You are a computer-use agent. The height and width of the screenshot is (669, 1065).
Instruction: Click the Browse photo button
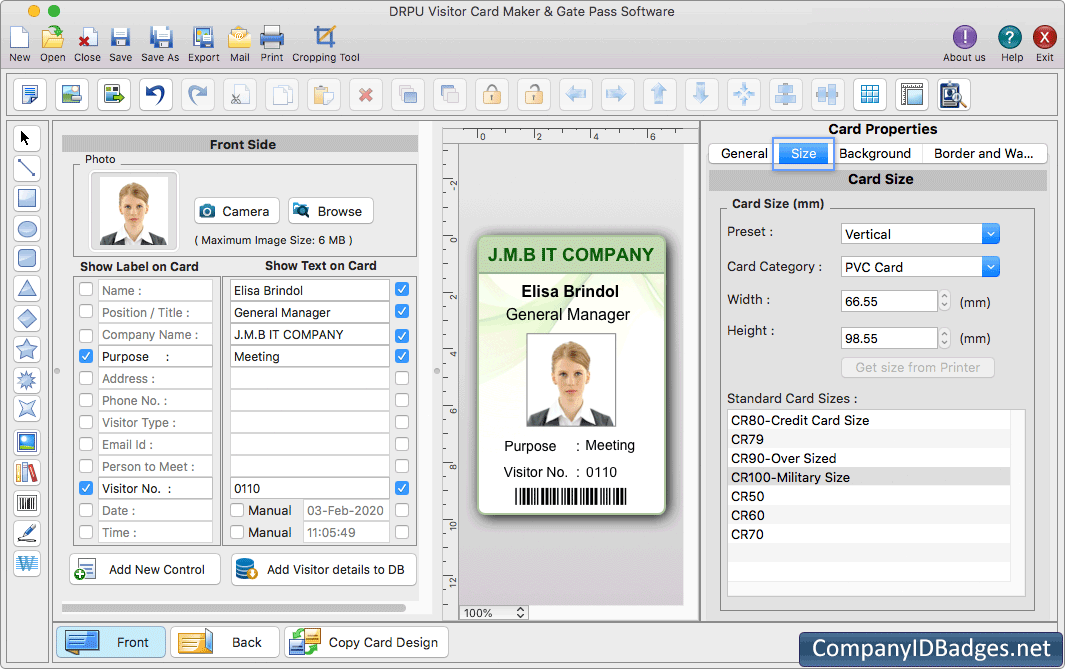[x=331, y=211]
